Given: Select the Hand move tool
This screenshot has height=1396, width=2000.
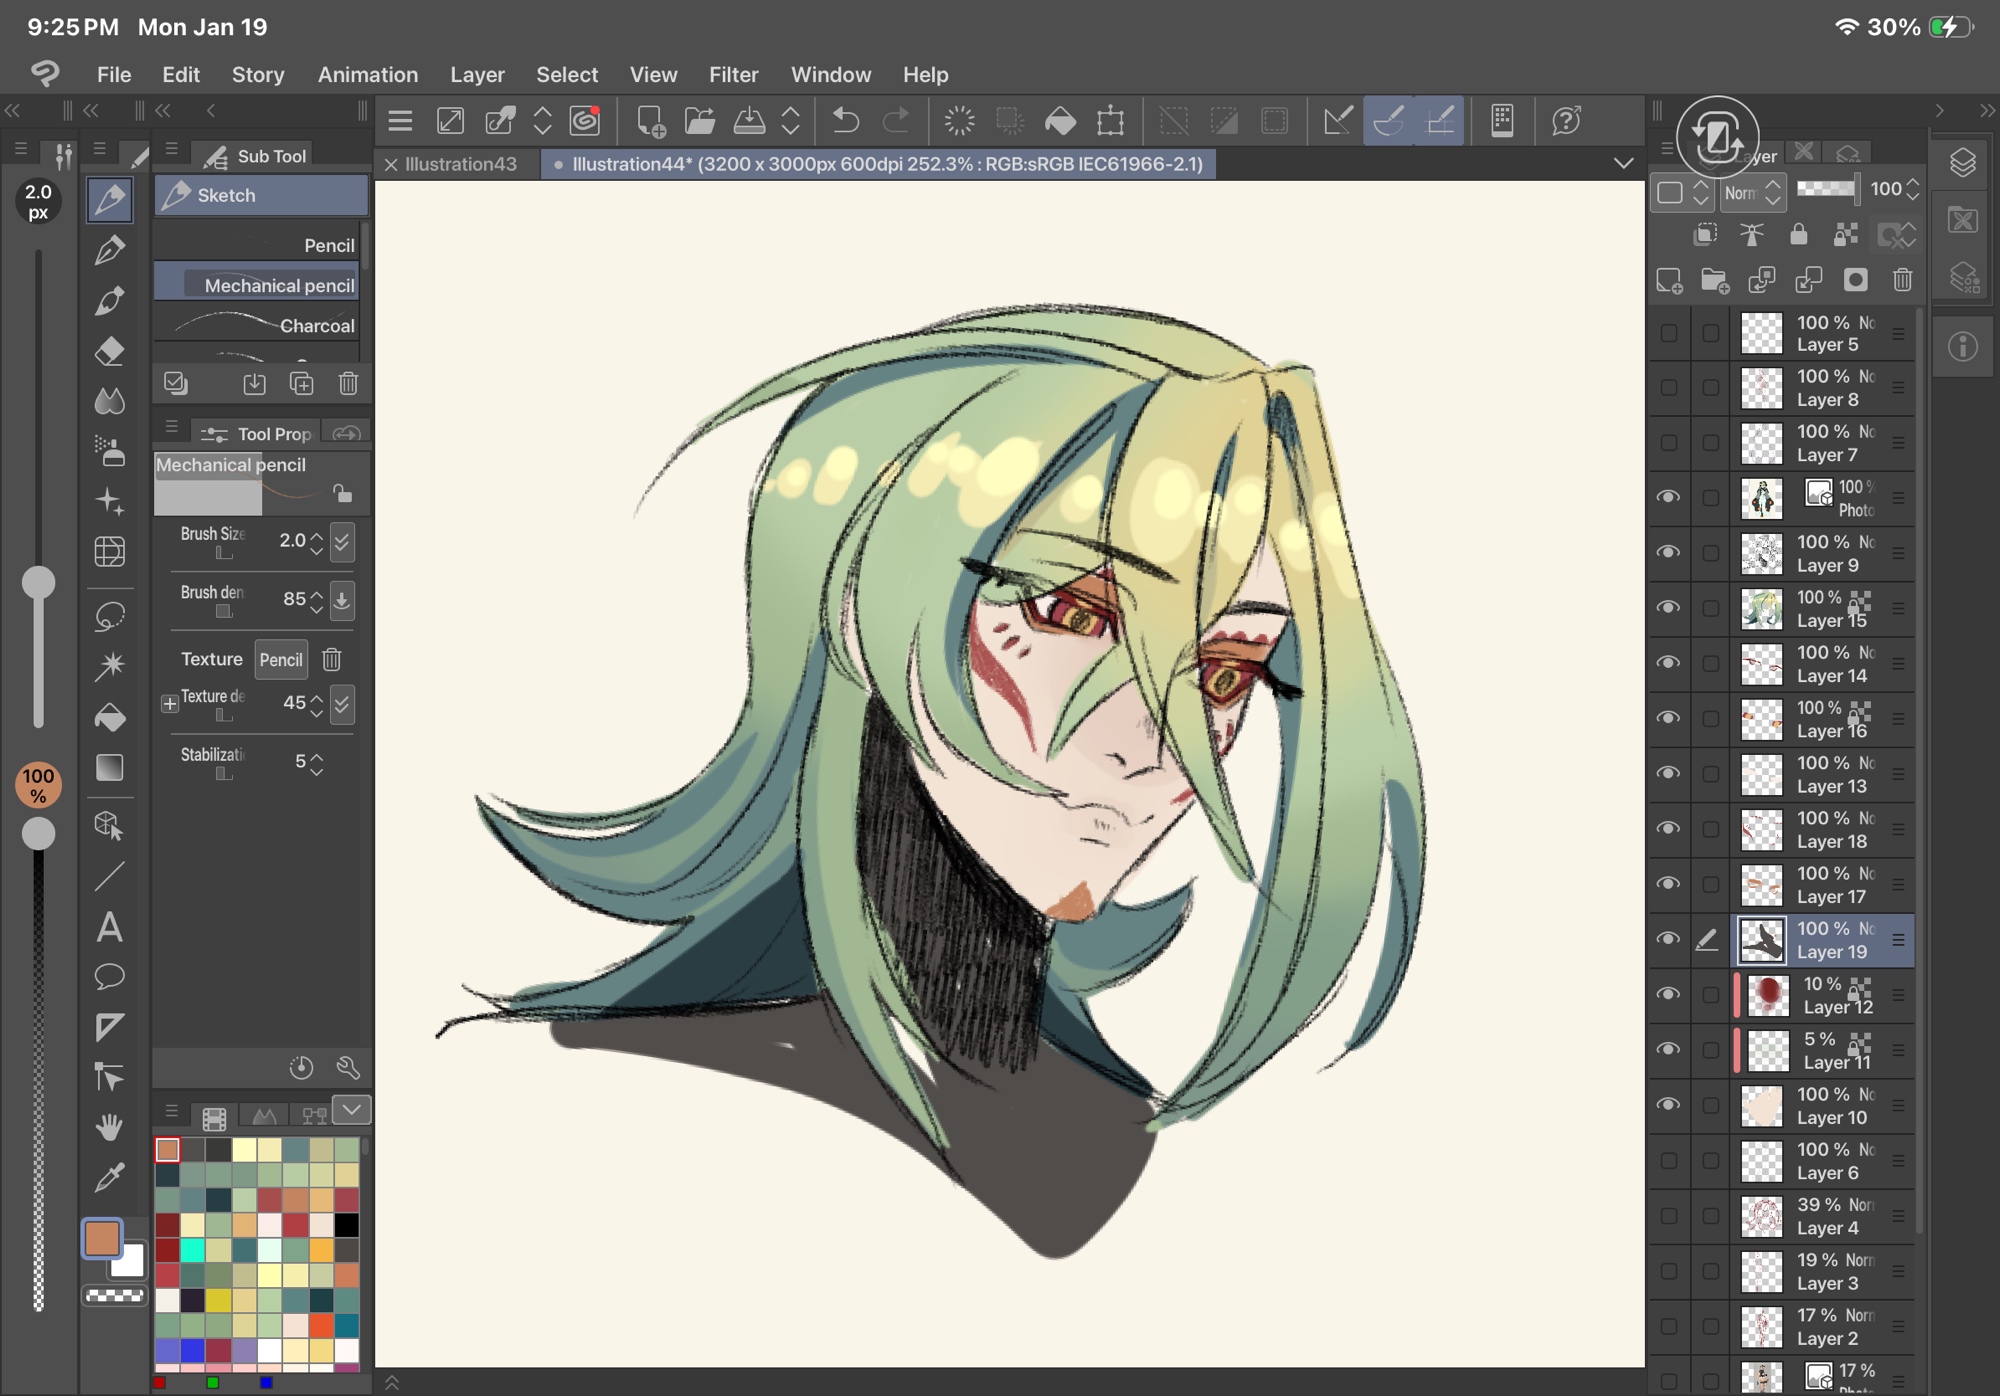Looking at the screenshot, I should click(x=110, y=1127).
